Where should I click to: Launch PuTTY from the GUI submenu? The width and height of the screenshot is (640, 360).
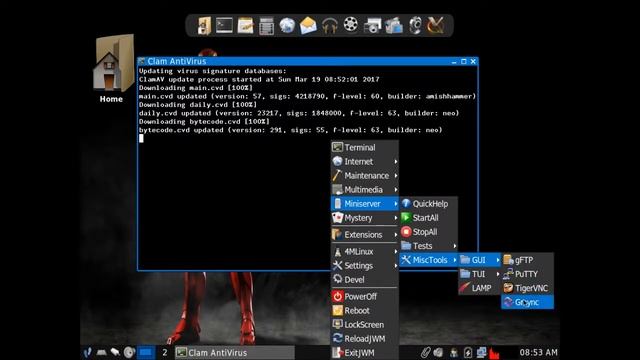[527, 274]
